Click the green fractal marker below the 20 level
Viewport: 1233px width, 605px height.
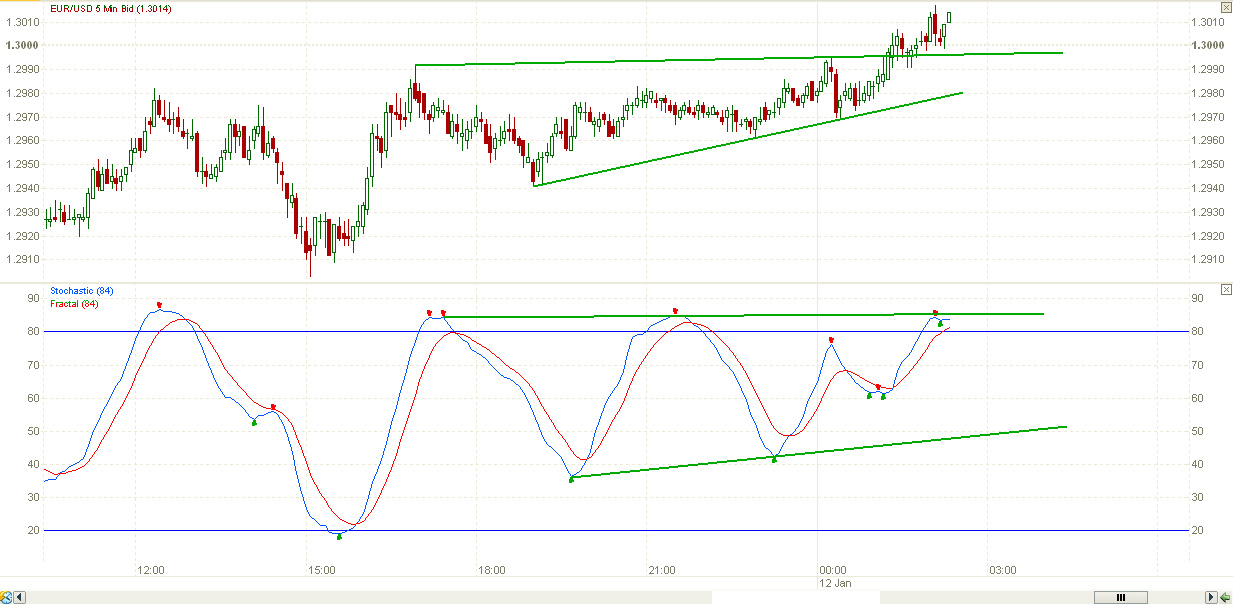[x=339, y=538]
